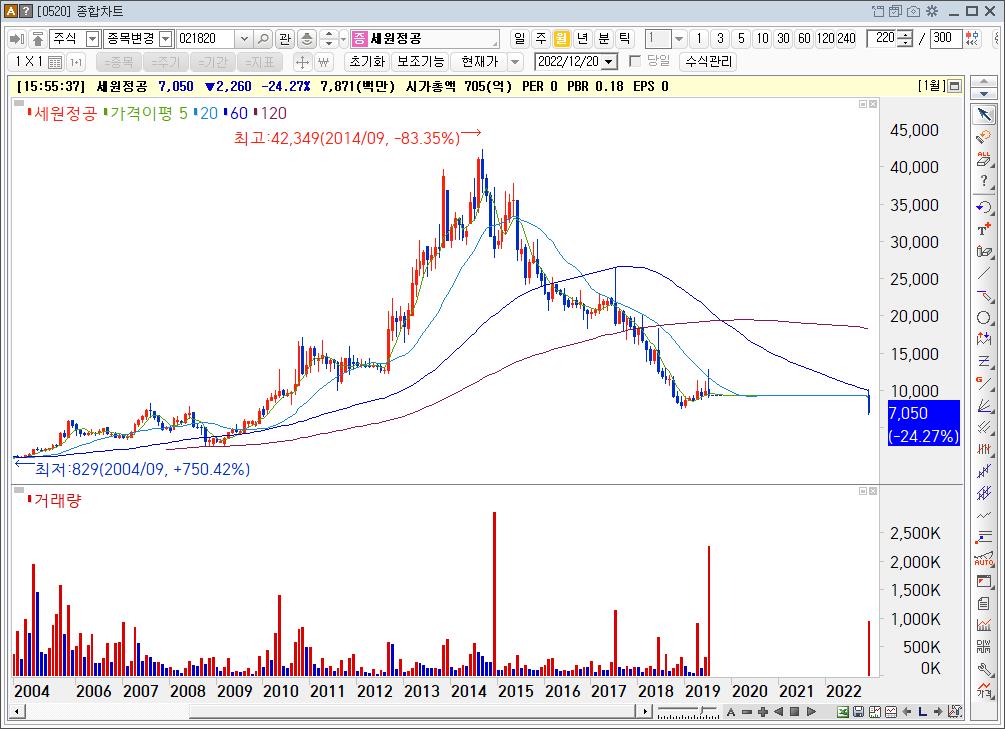The image size is (1005, 729).
Task: Click the won currency ₩ icon
Action: coord(323,62)
